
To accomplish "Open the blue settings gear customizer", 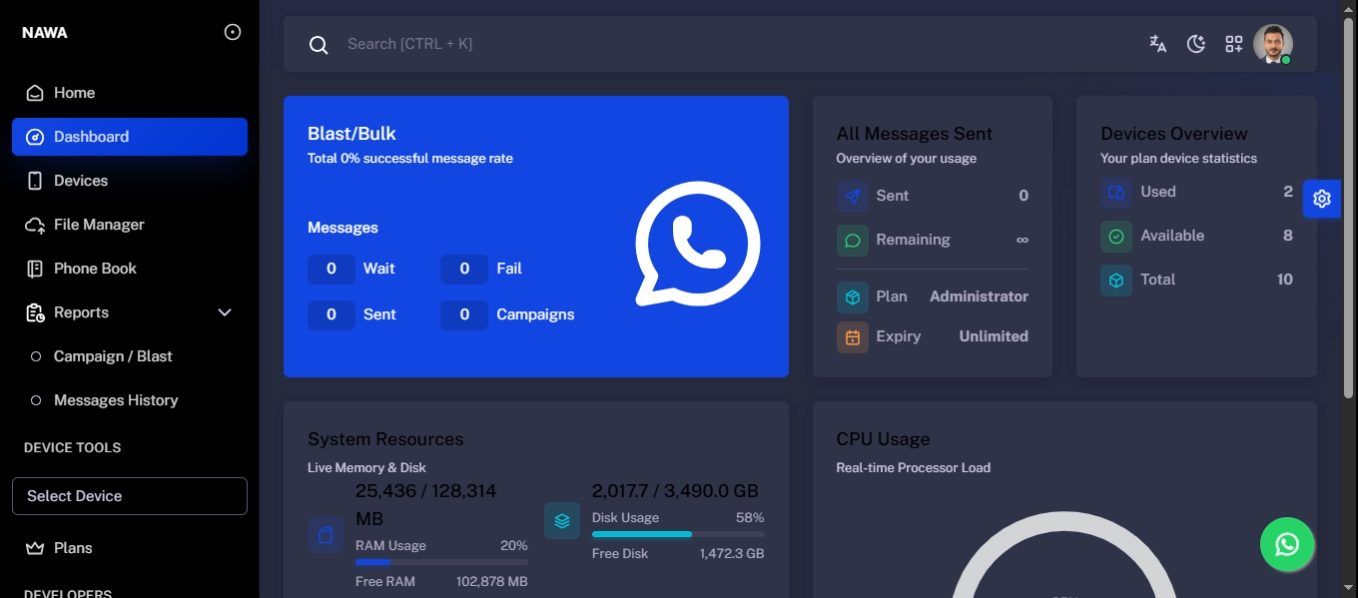I will click(1322, 199).
